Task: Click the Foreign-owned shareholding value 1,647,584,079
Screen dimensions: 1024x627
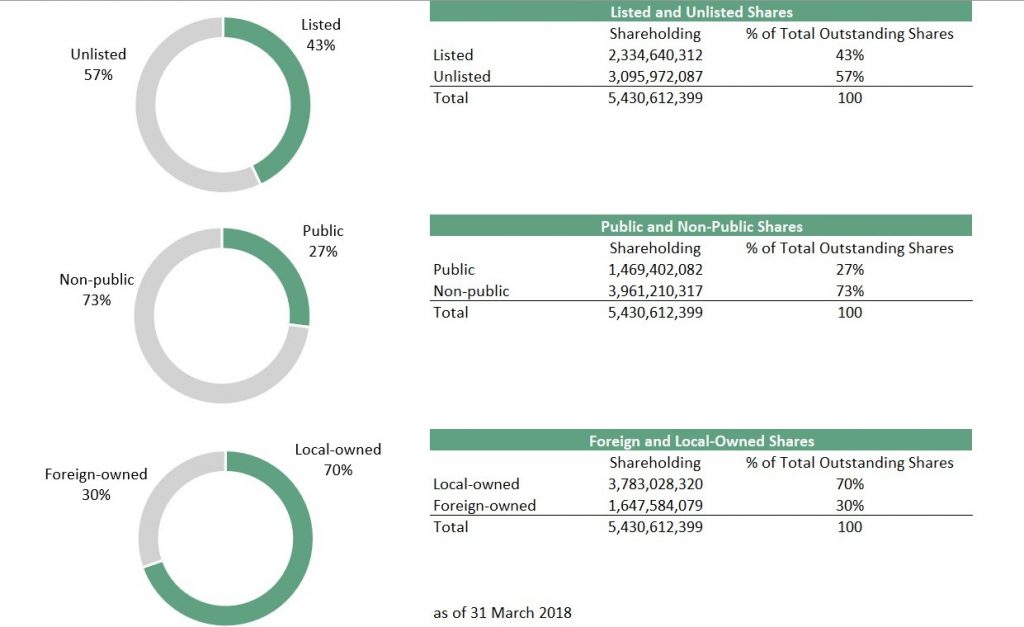Action: 655,505
